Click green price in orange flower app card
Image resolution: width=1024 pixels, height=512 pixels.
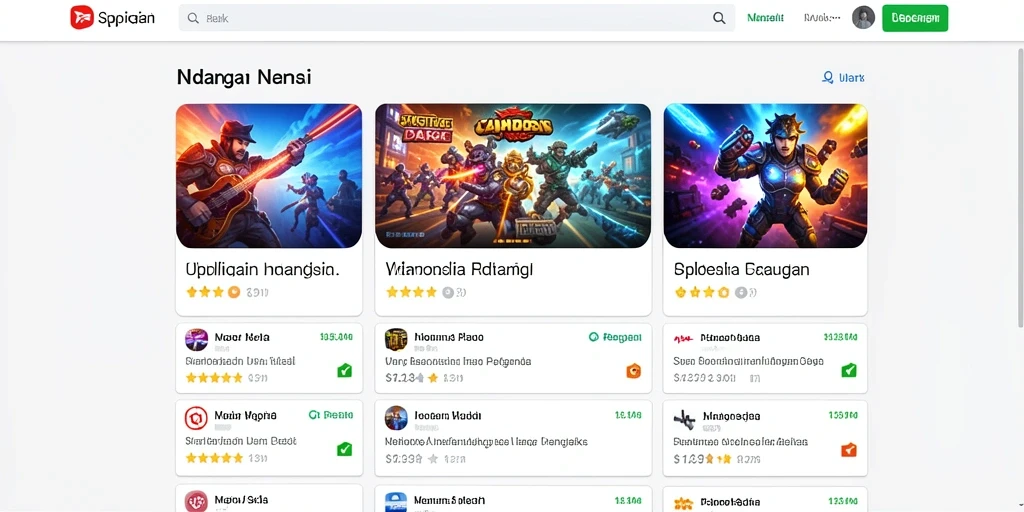pyautogui.click(x=842, y=500)
